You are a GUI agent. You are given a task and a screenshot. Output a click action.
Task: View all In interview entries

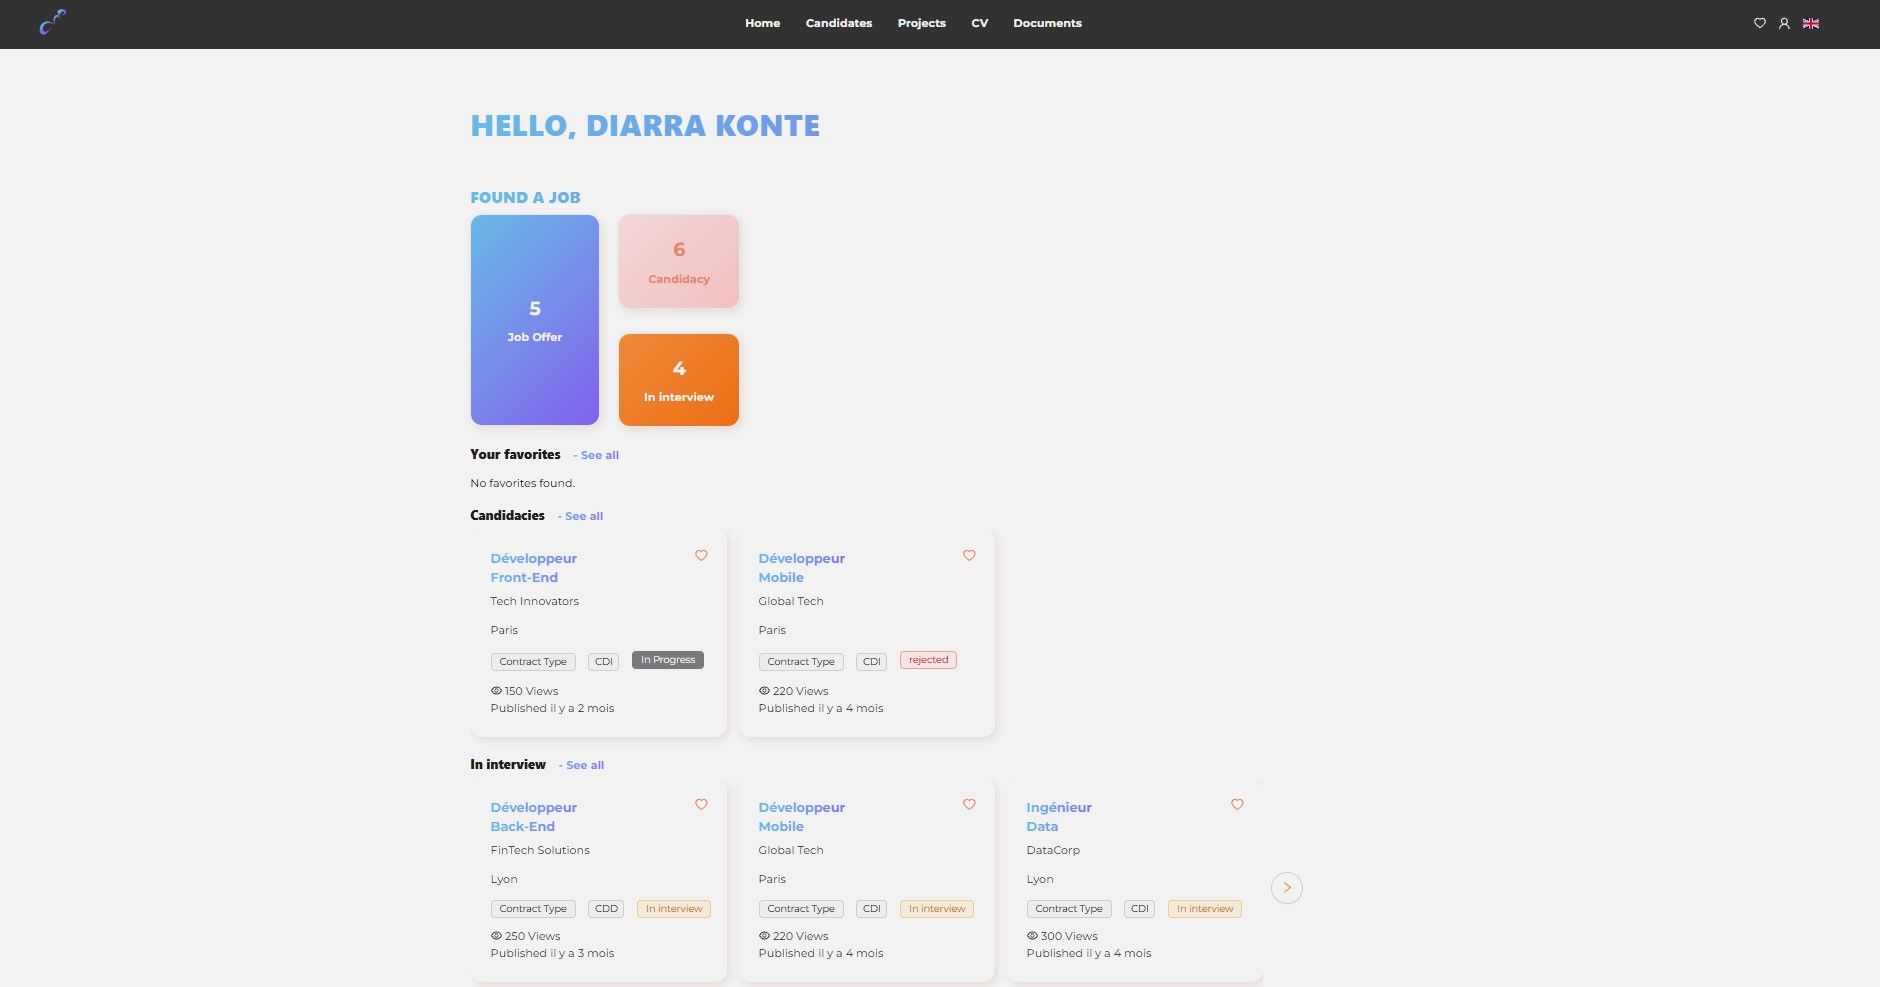click(584, 765)
